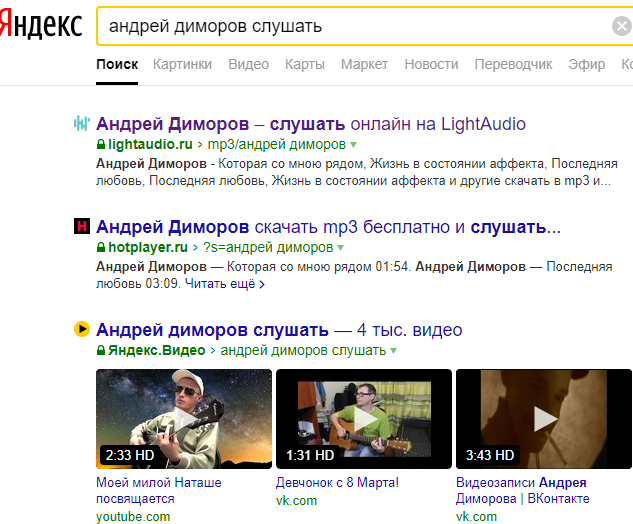Image resolution: width=633 pixels, height=524 pixels.
Task: Play the 2:33 HD video thumbnail
Action: click(184, 419)
